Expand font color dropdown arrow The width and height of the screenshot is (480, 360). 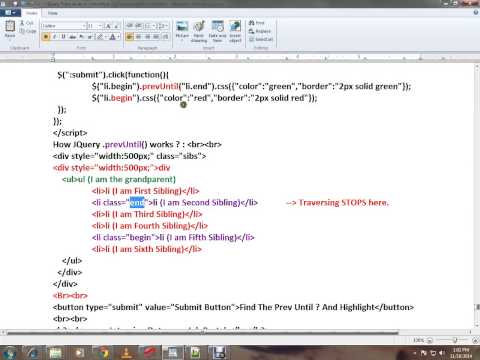(118, 37)
